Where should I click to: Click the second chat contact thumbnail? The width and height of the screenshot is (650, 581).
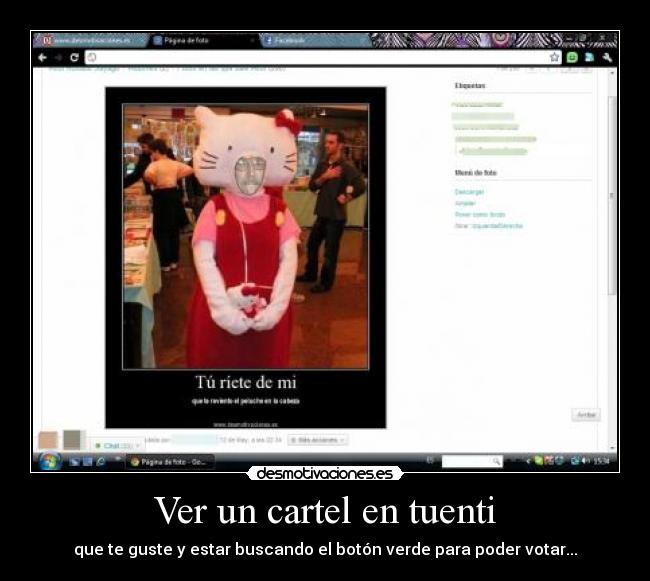(72, 440)
